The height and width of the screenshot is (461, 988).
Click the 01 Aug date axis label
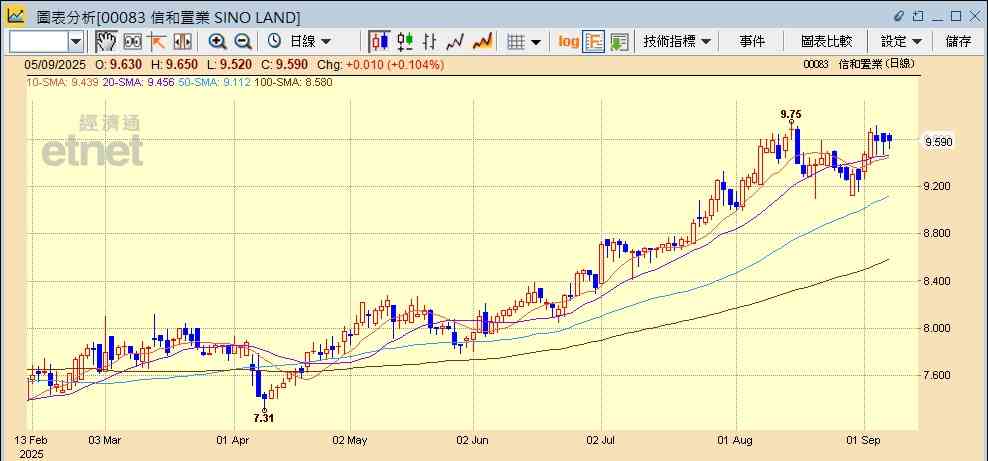click(736, 440)
